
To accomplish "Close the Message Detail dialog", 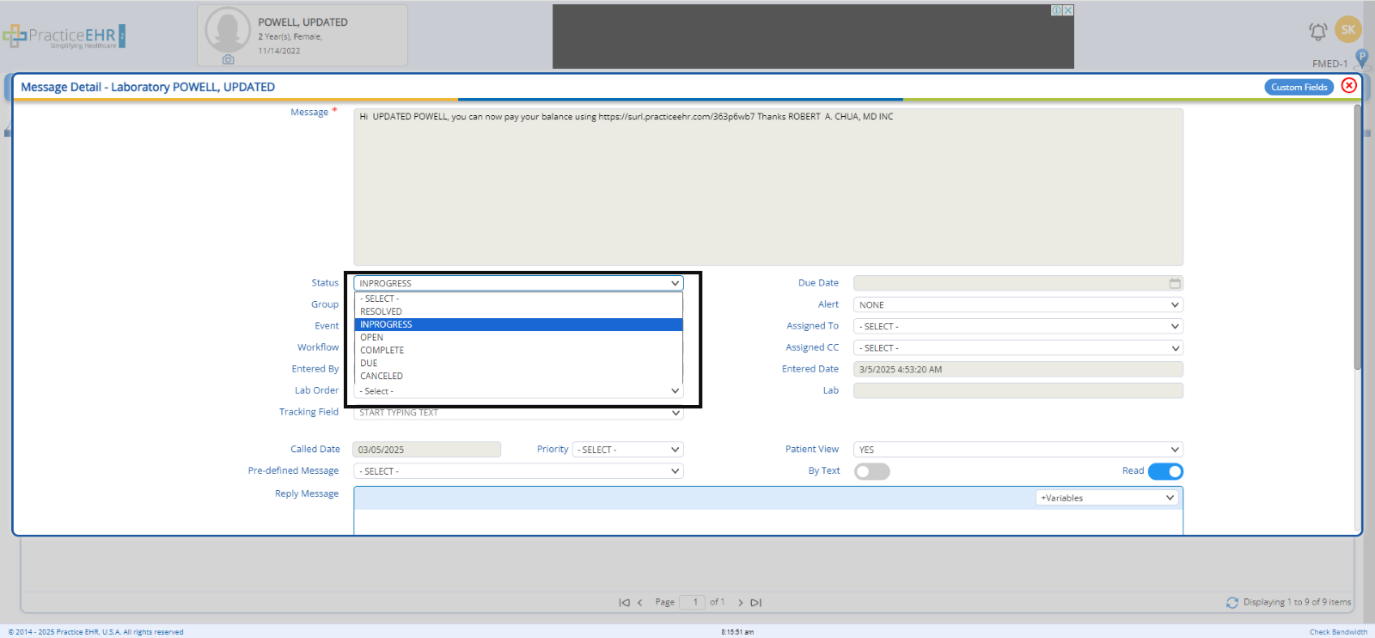I will [x=1349, y=86].
